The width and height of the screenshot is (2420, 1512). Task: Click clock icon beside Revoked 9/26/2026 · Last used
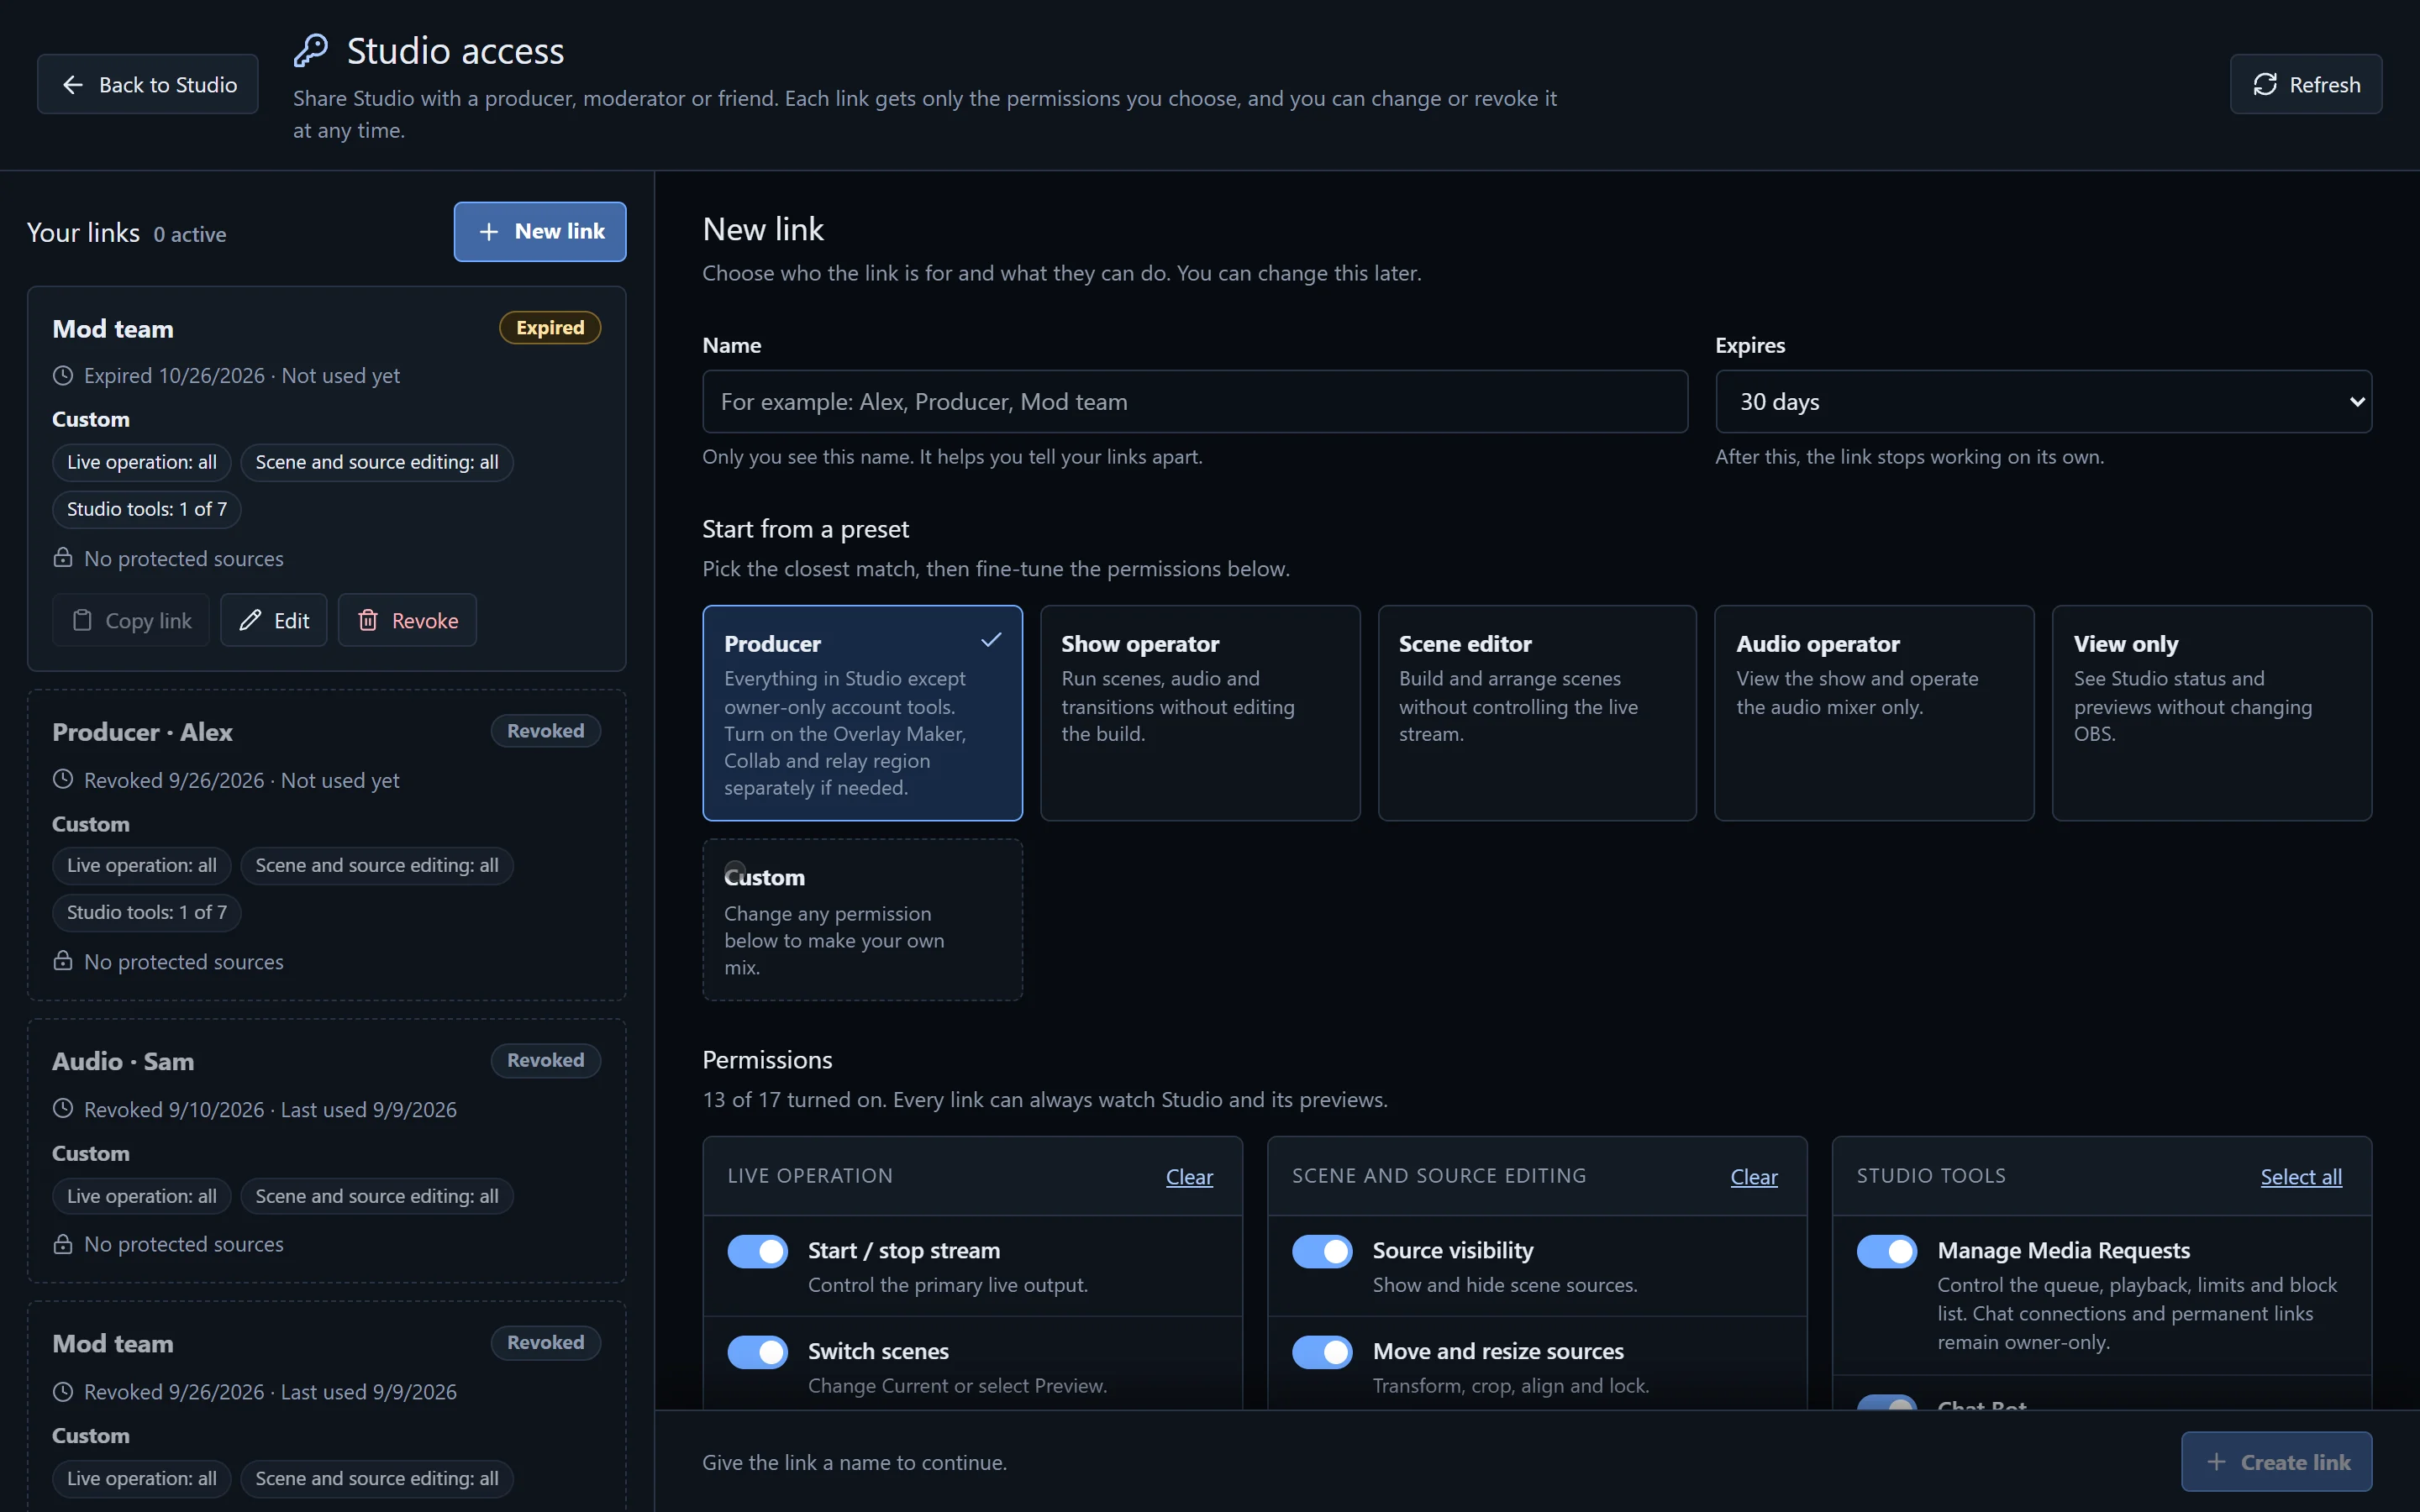(63, 1392)
